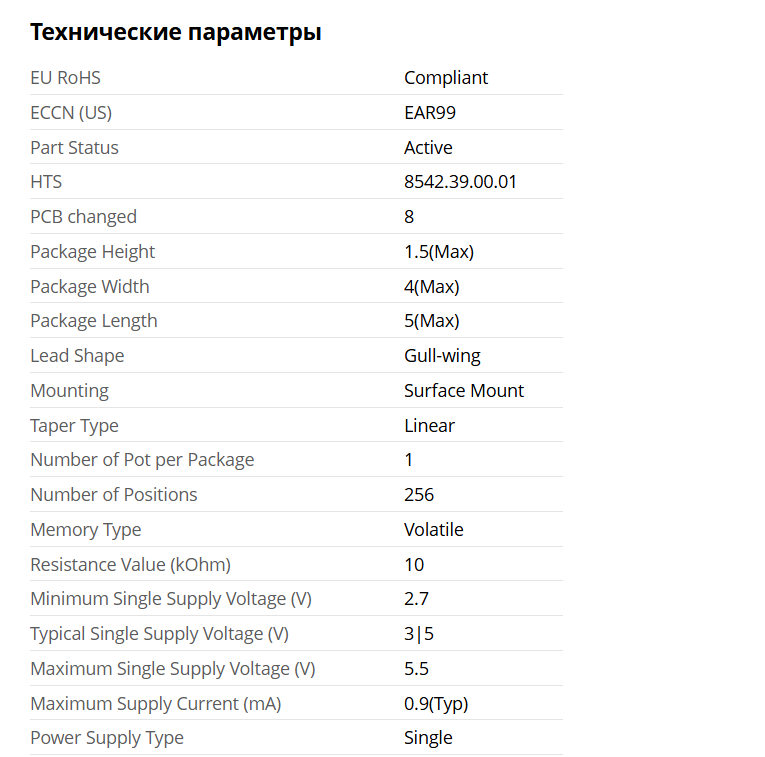Click the Typical Single Supply Voltage value 3|5
This screenshot has height=757, width=765.
pyautogui.click(x=419, y=634)
